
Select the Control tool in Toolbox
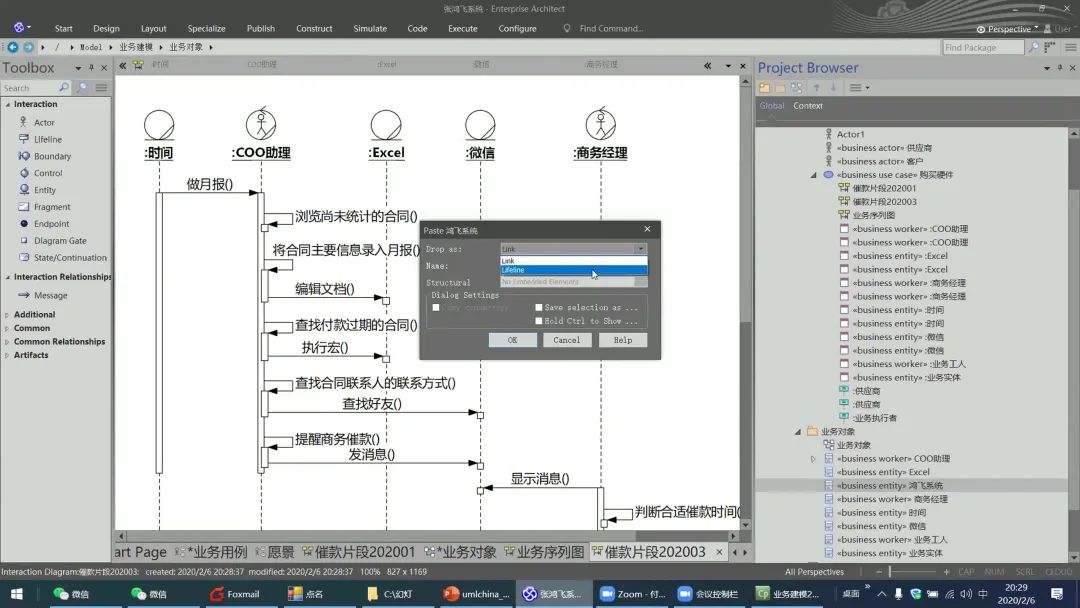40,173
